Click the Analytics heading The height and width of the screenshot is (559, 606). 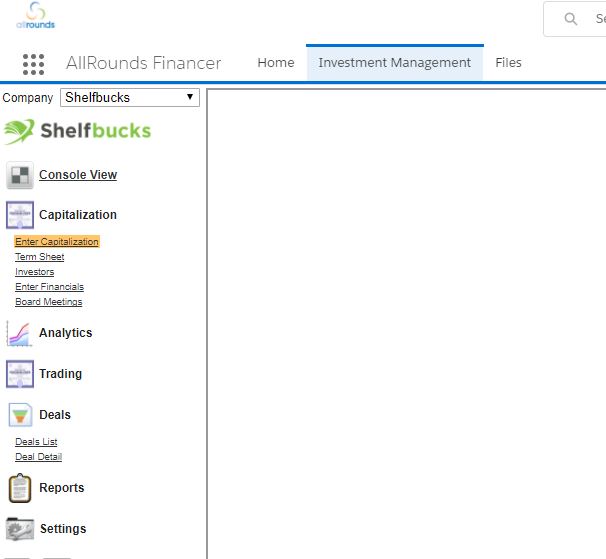pyautogui.click(x=66, y=333)
